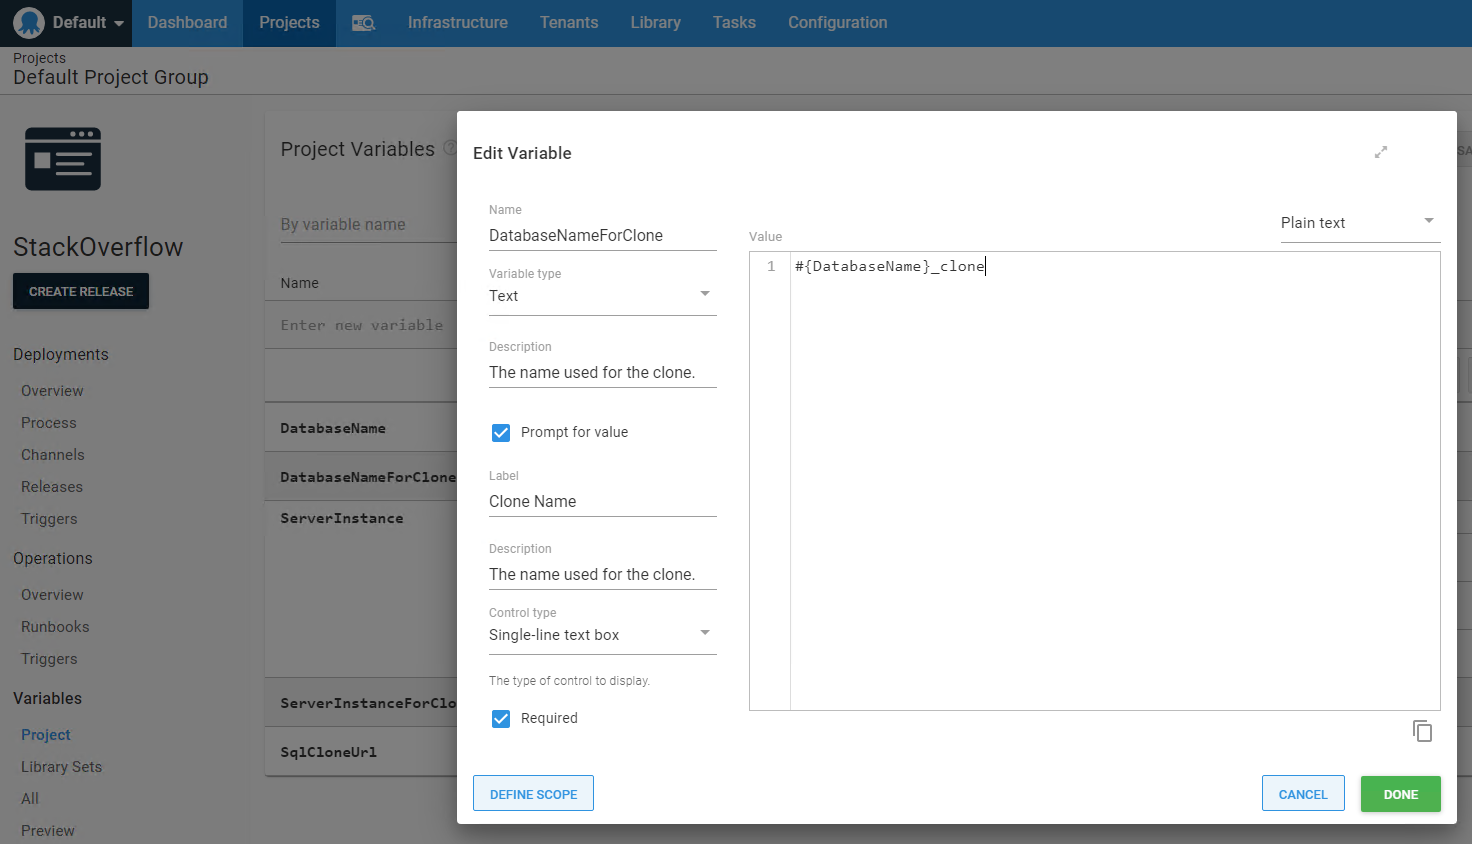Copy the variable value using the copy icon
The height and width of the screenshot is (844, 1472).
click(1423, 731)
